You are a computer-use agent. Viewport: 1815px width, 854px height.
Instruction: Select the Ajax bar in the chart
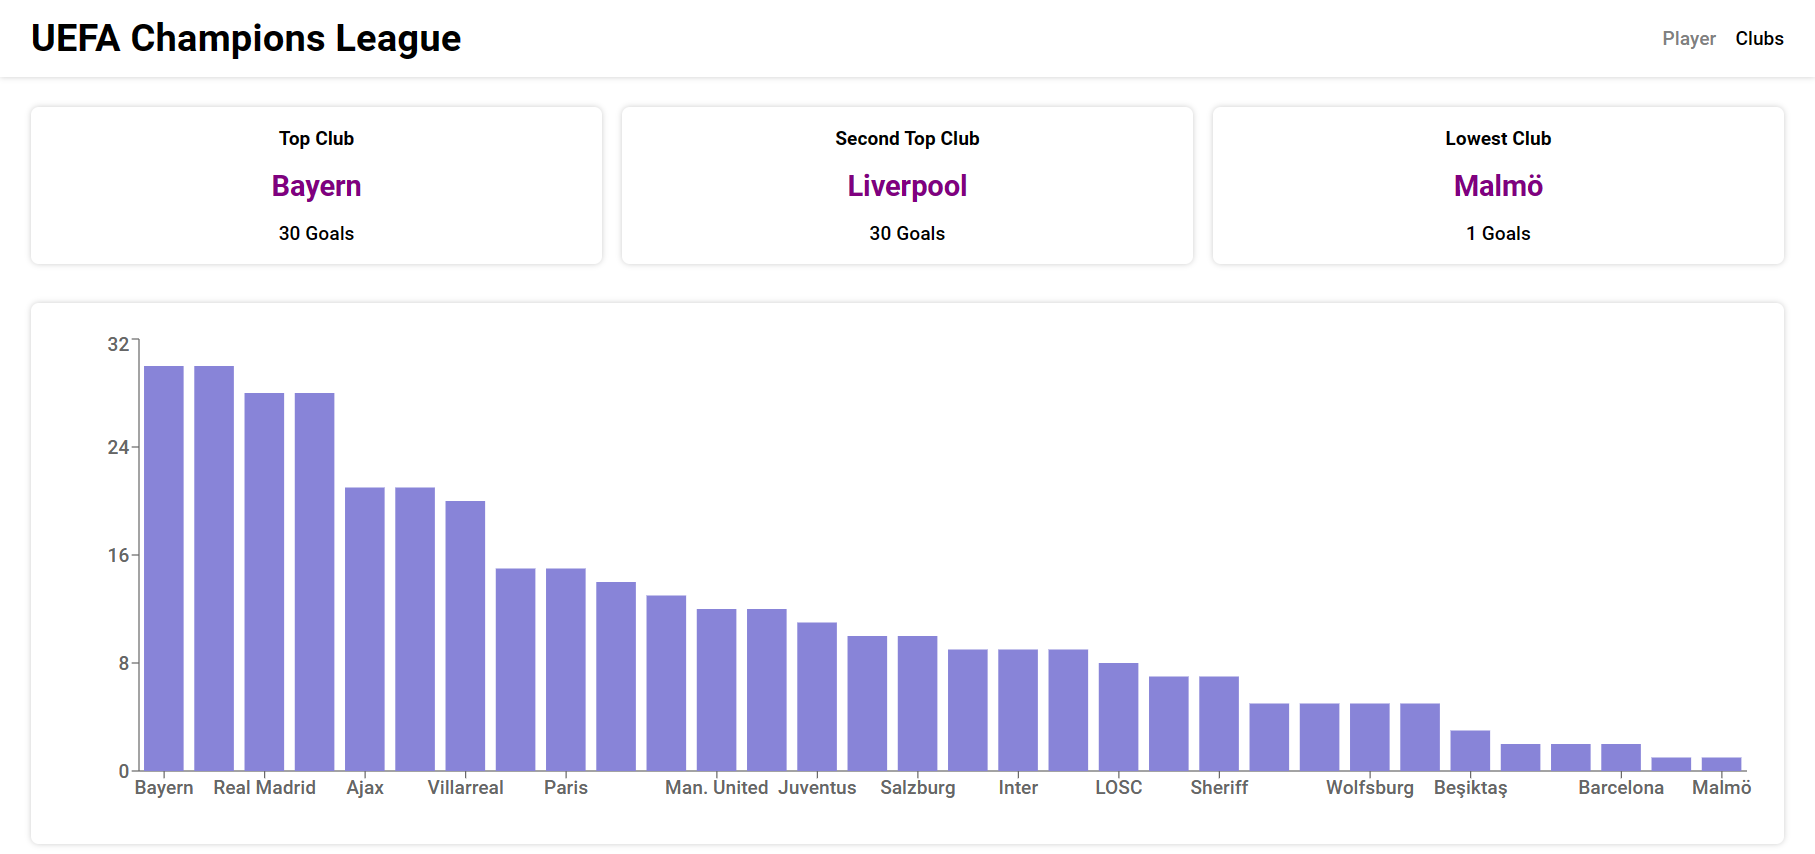[x=365, y=629]
